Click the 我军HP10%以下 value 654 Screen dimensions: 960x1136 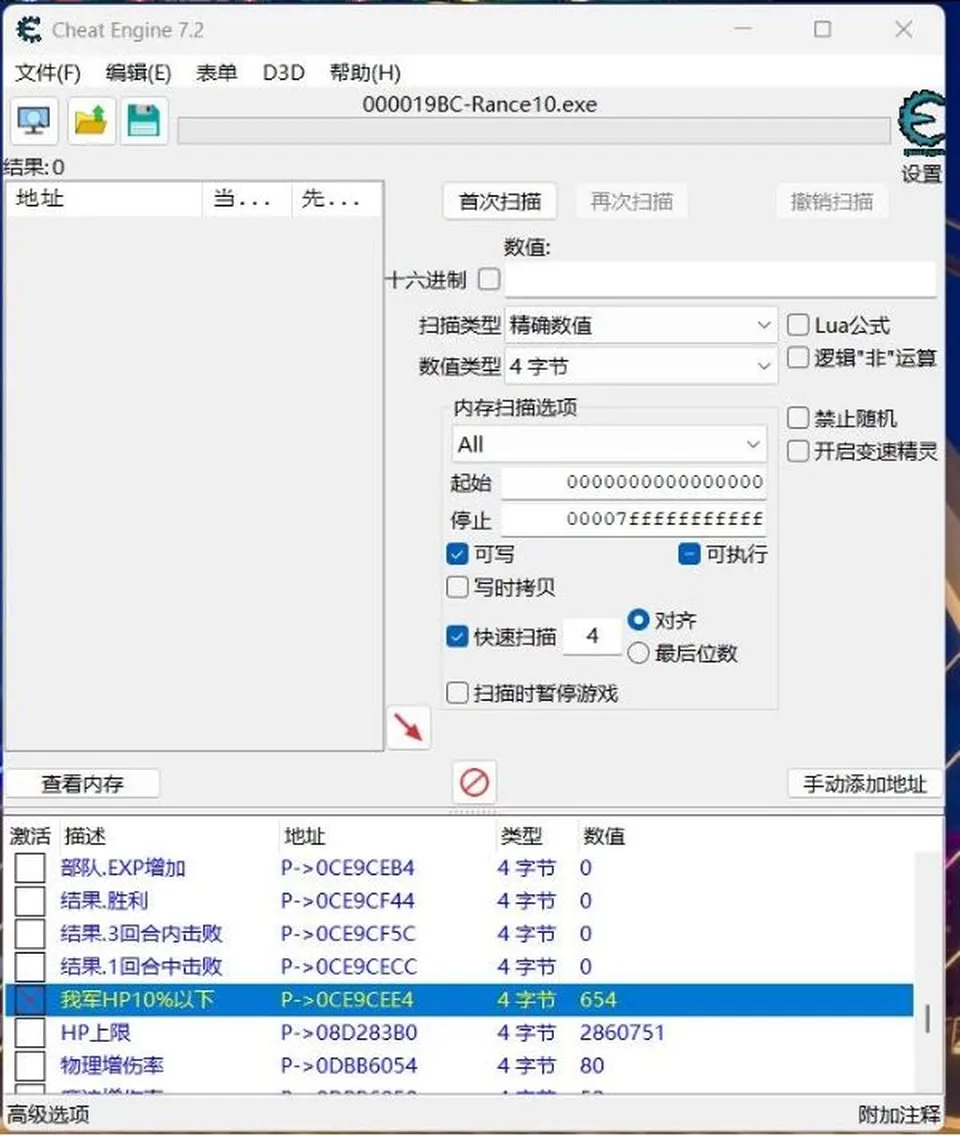click(598, 1000)
